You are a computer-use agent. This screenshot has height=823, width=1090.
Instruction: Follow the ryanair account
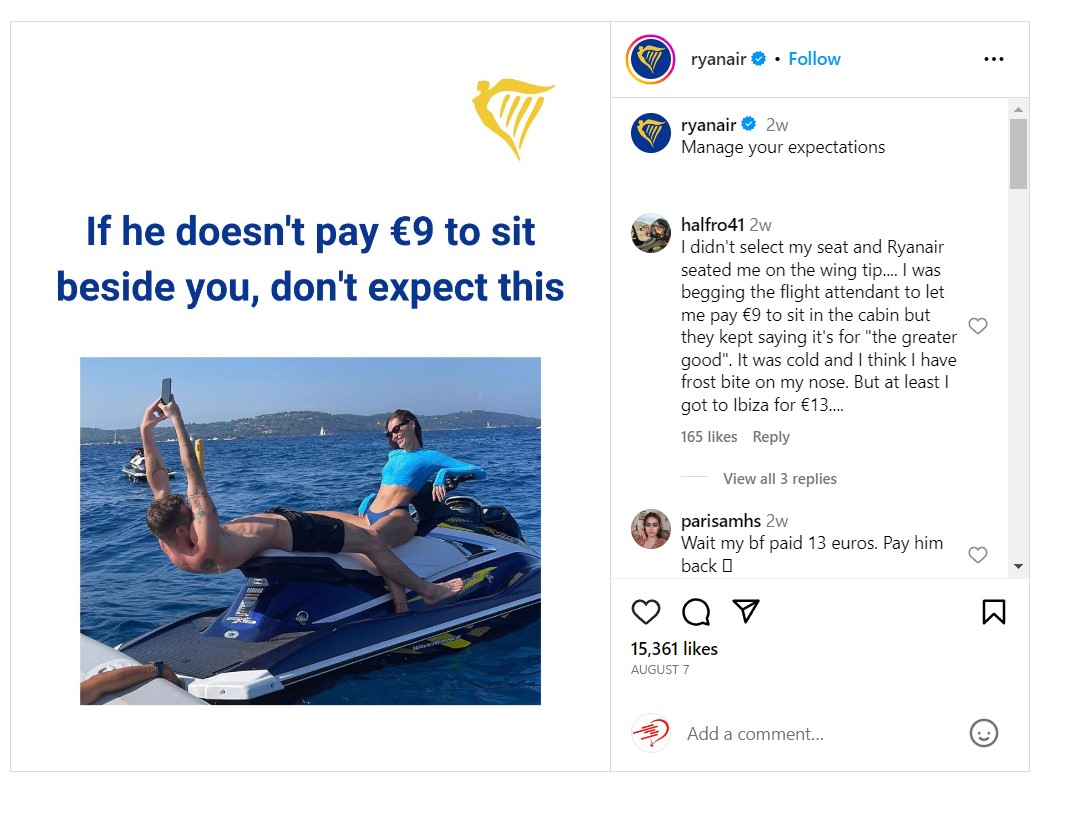coord(814,59)
